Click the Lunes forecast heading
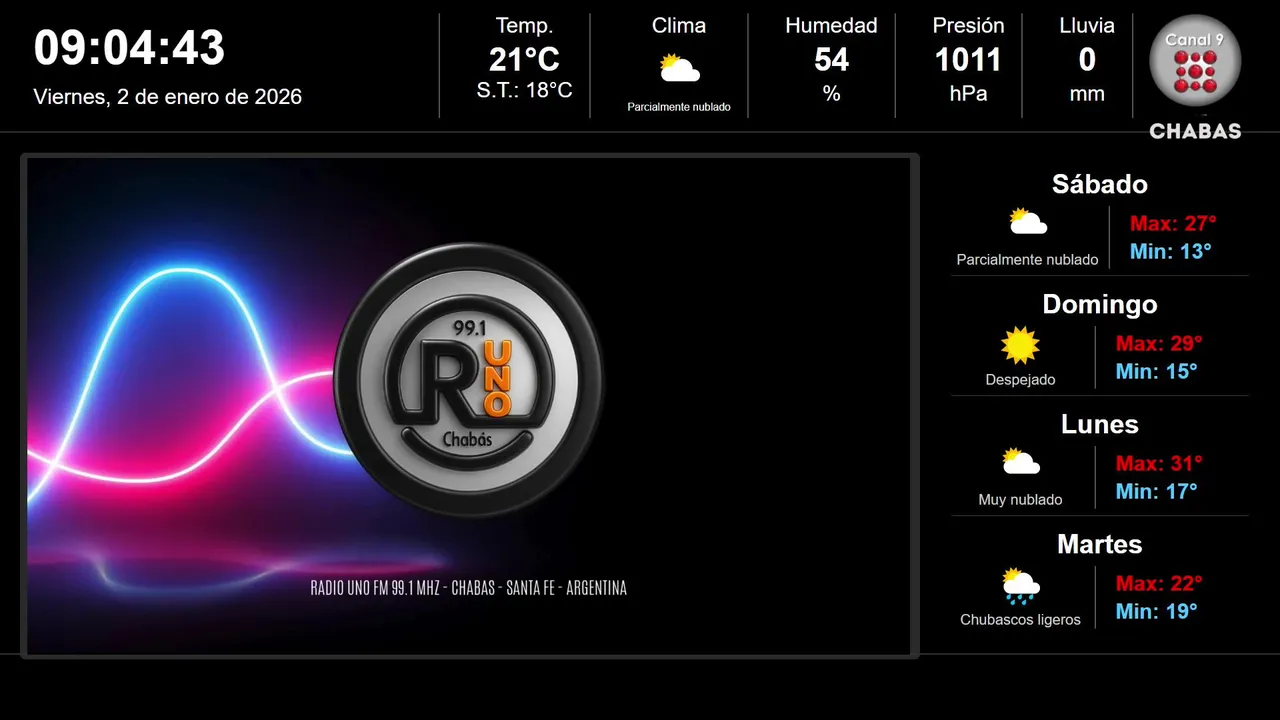This screenshot has width=1280, height=720. [x=1100, y=424]
